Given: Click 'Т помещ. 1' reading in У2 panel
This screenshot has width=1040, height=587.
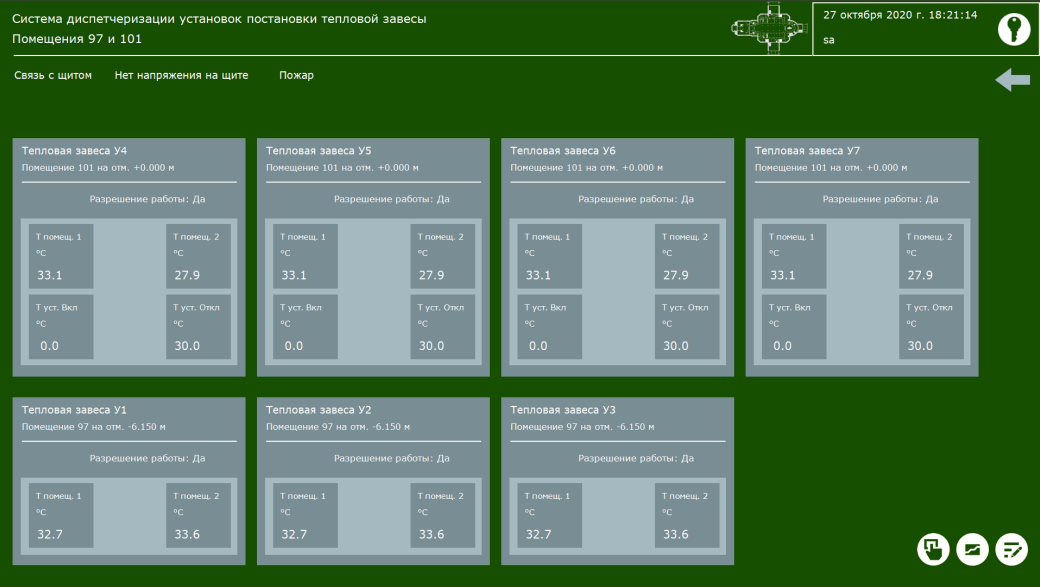Looking at the screenshot, I should click(x=305, y=515).
